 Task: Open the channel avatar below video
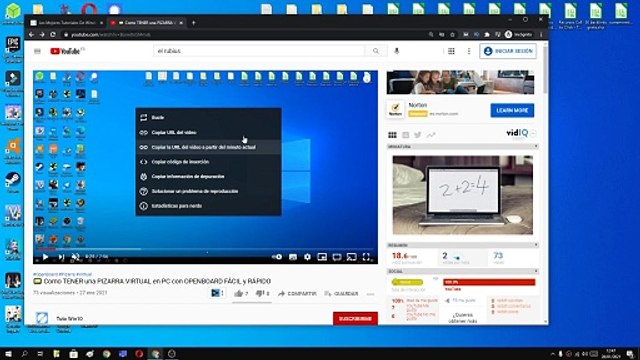coord(42,318)
